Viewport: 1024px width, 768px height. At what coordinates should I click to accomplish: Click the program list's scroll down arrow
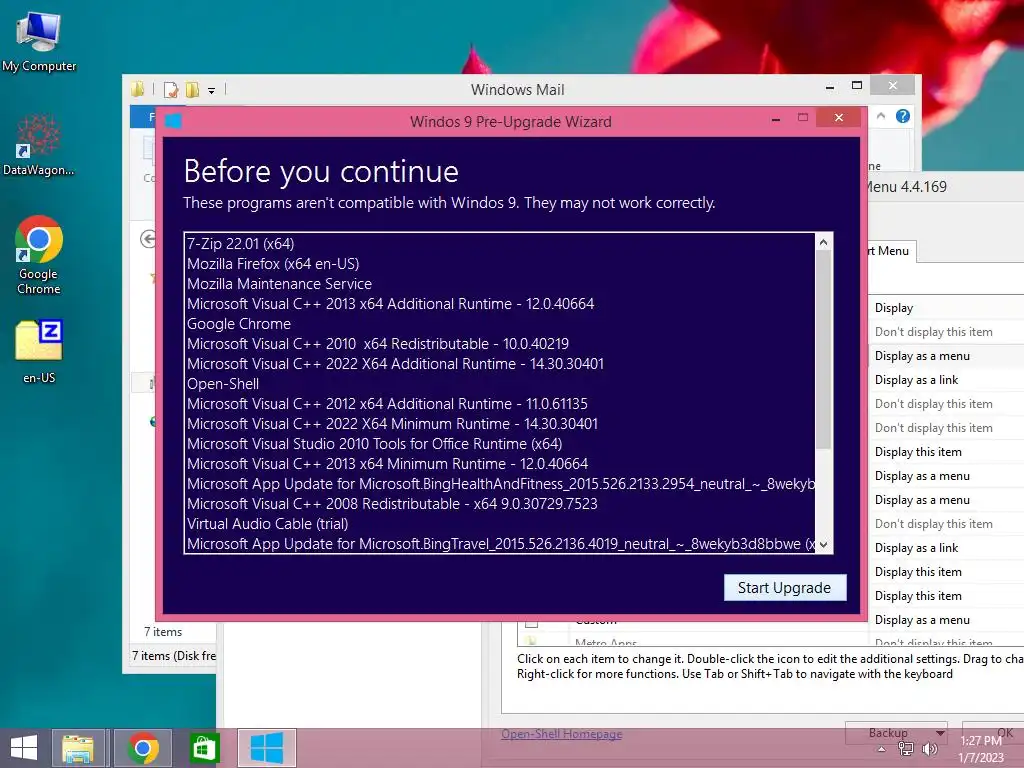[x=824, y=545]
